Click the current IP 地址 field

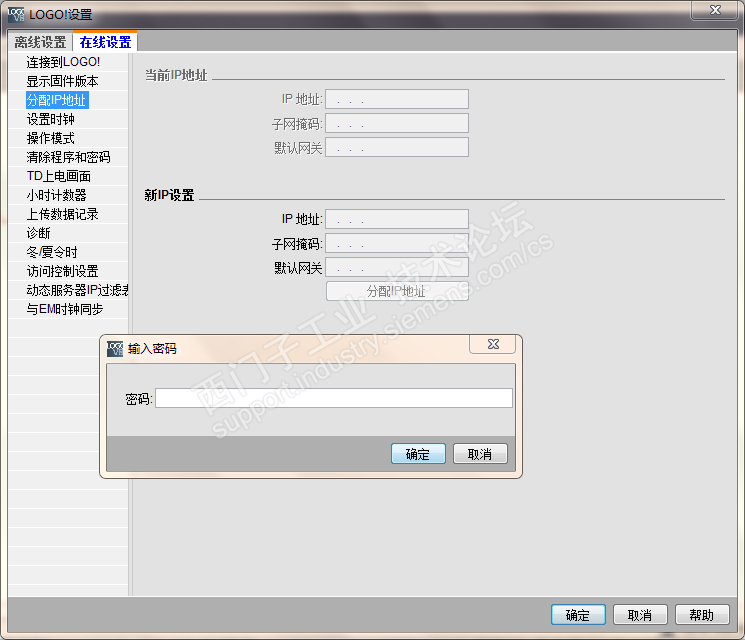[x=397, y=99]
